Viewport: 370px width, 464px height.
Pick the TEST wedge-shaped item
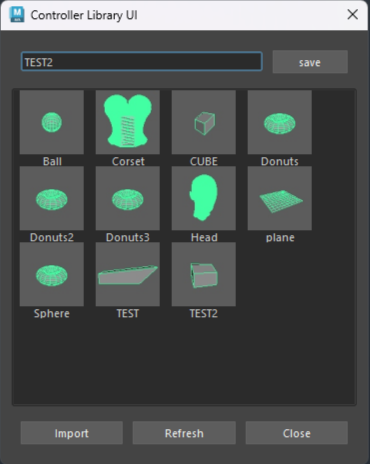128,274
